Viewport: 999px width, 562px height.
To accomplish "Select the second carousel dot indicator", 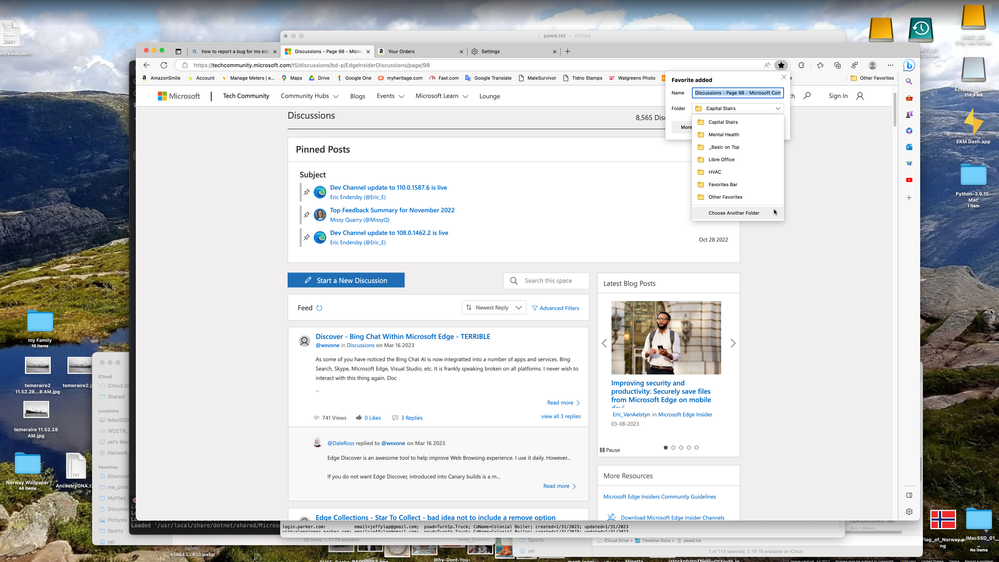I will [x=673, y=447].
